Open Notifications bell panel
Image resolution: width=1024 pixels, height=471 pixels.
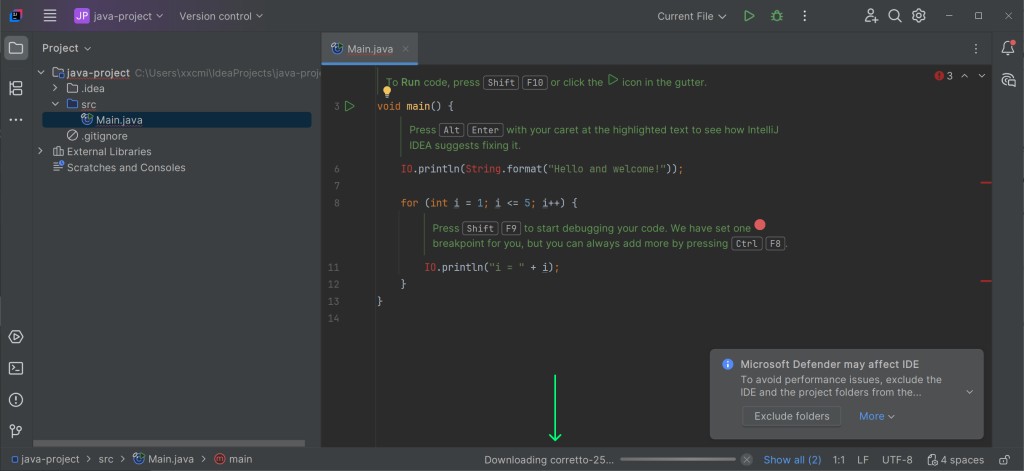coord(1008,48)
